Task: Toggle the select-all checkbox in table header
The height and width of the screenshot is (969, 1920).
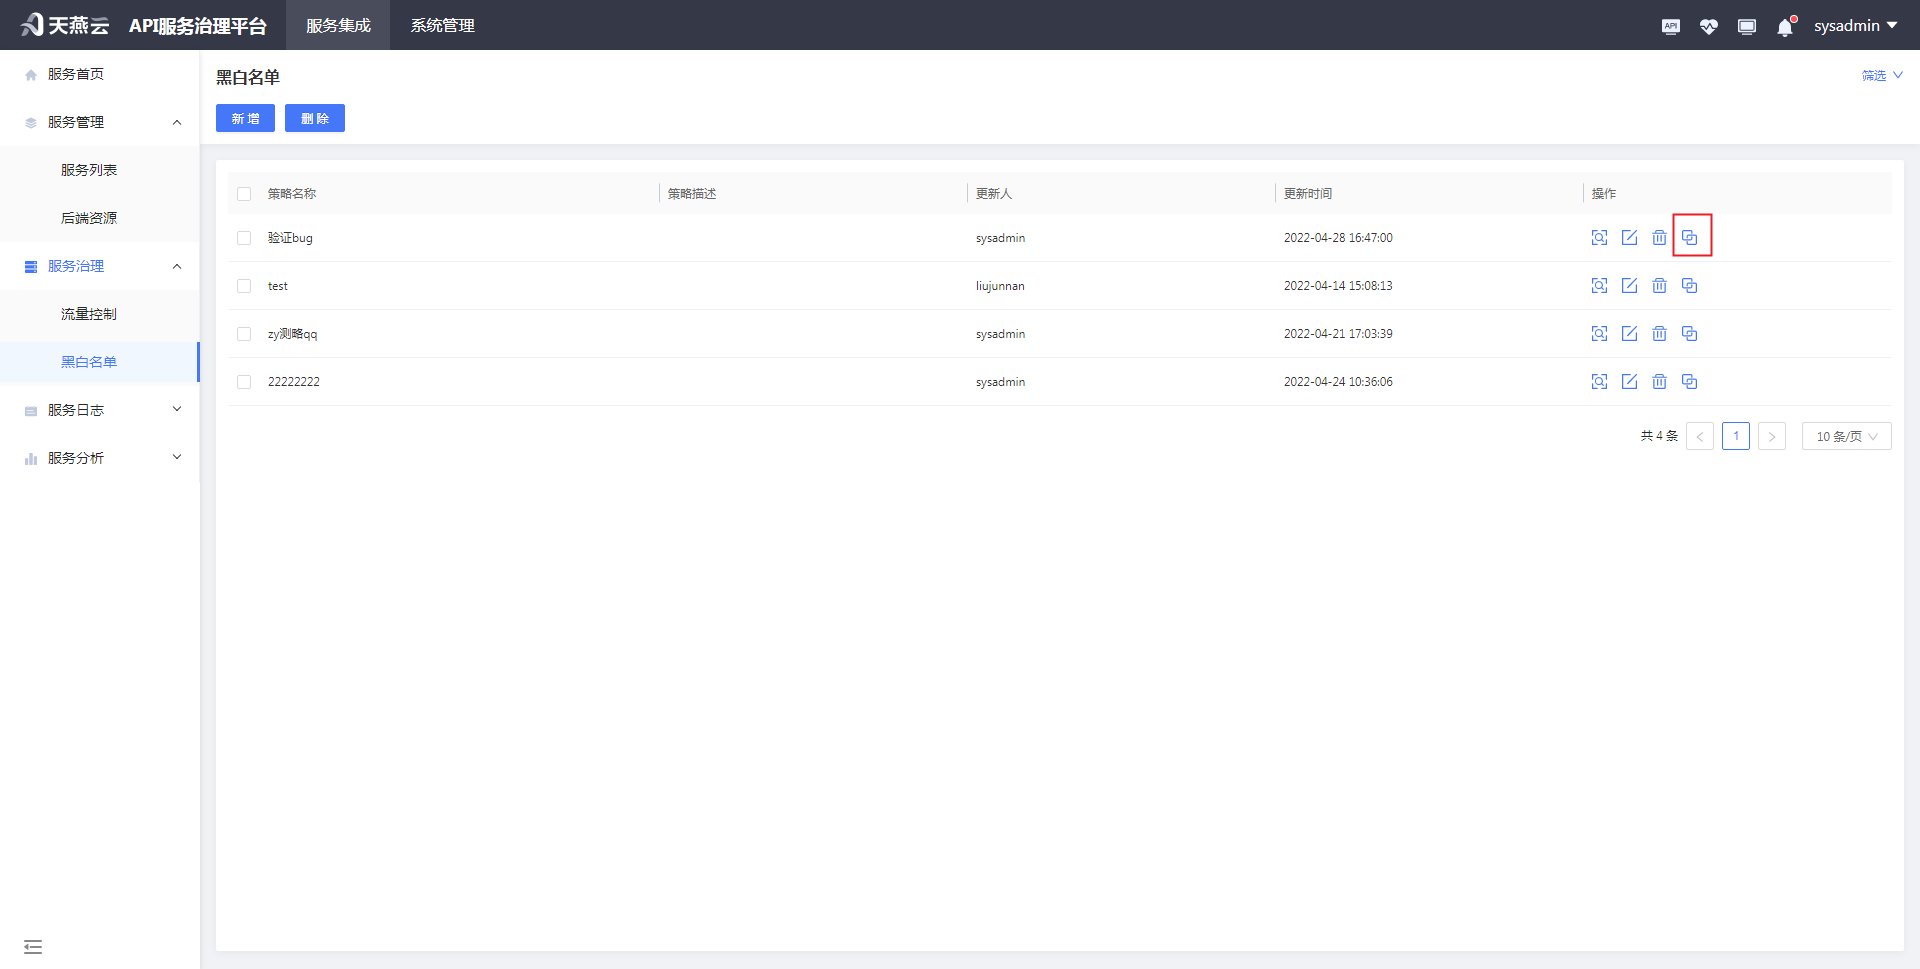Action: [x=244, y=194]
